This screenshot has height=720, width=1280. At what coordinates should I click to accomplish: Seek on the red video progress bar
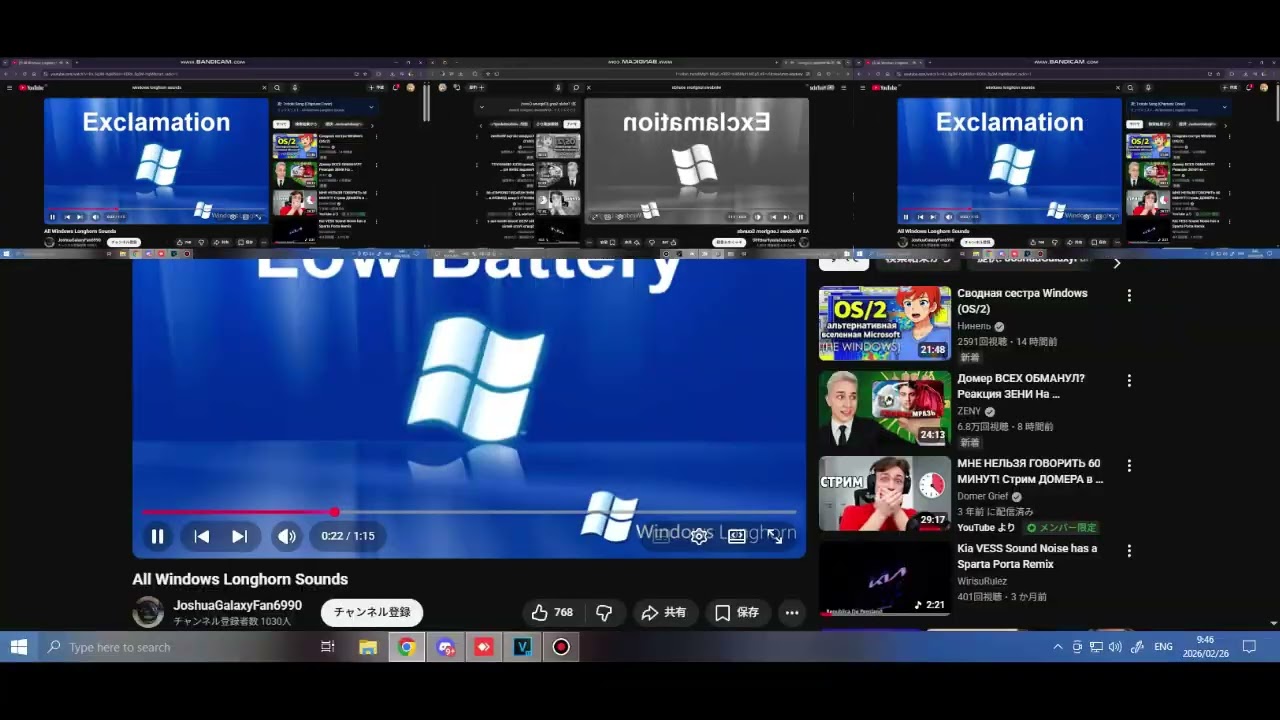tap(469, 512)
